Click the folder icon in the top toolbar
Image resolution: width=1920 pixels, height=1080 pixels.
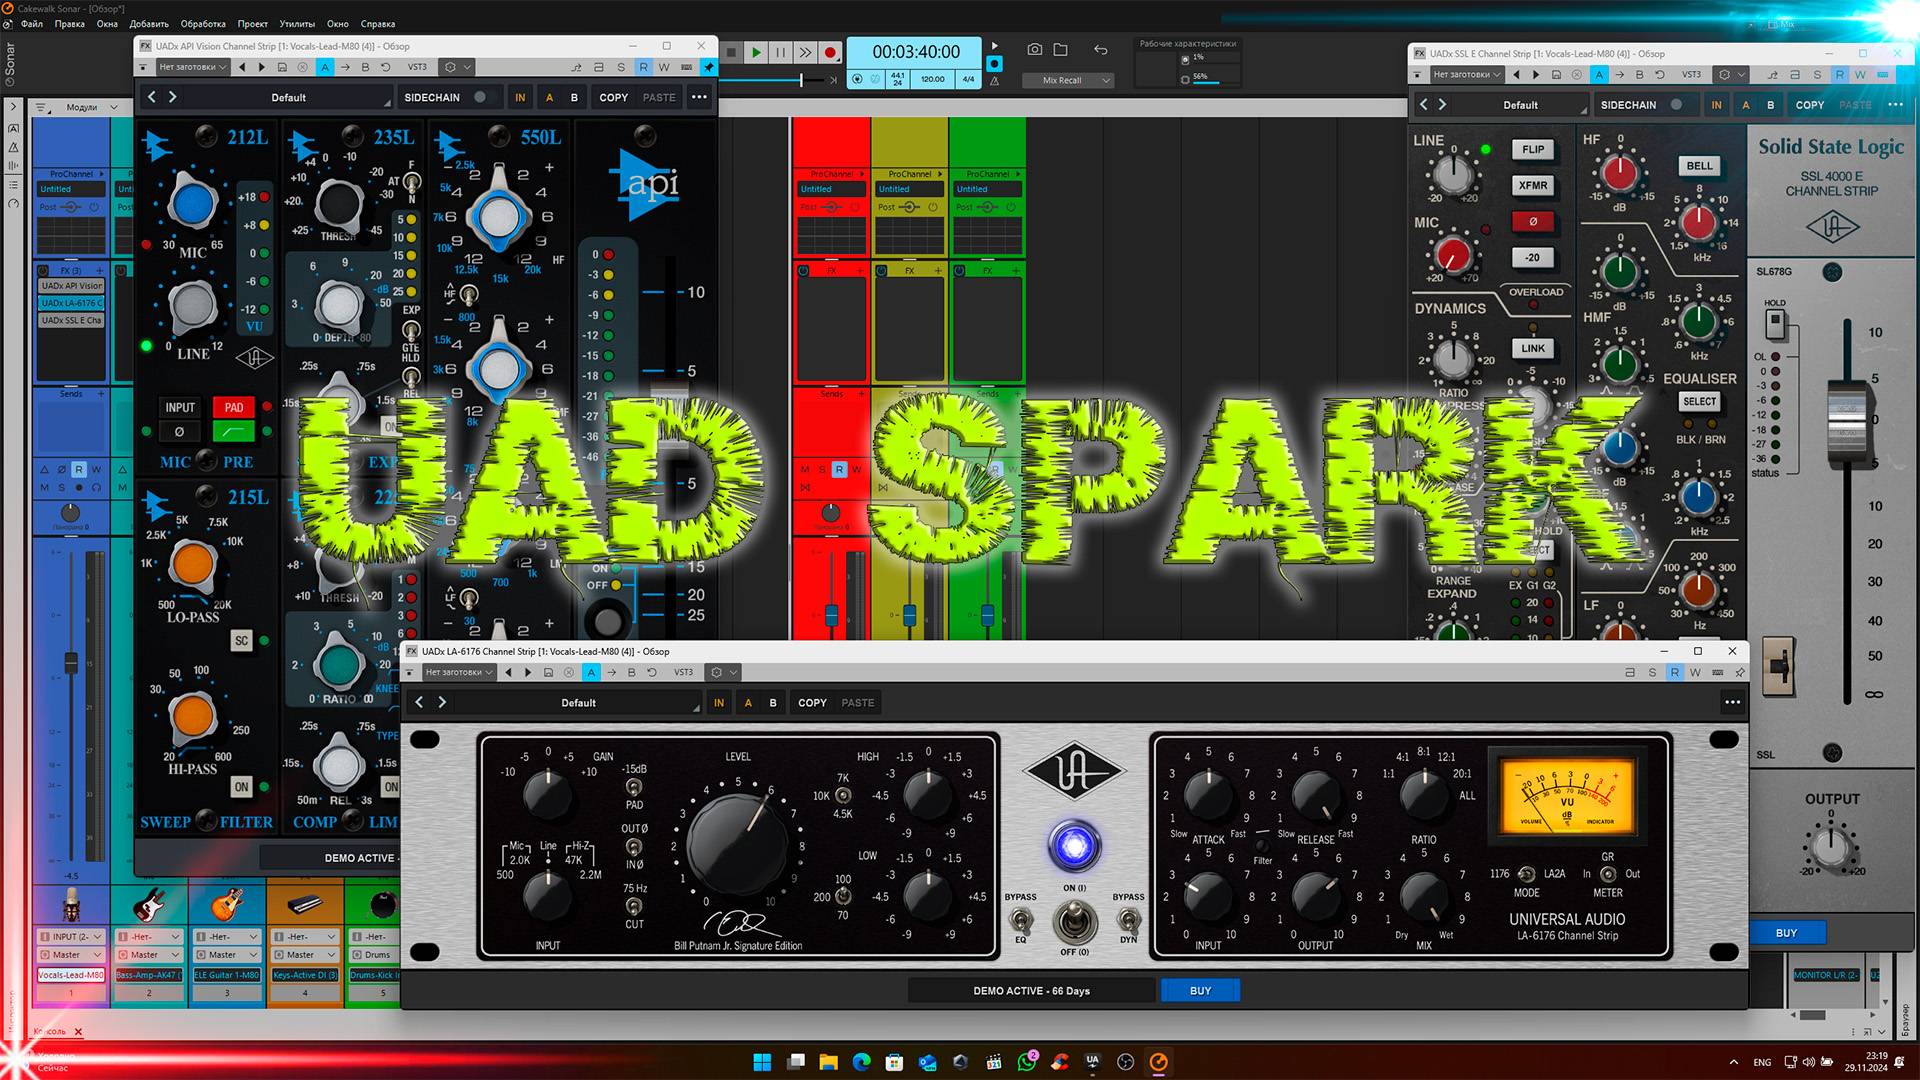1061,48
